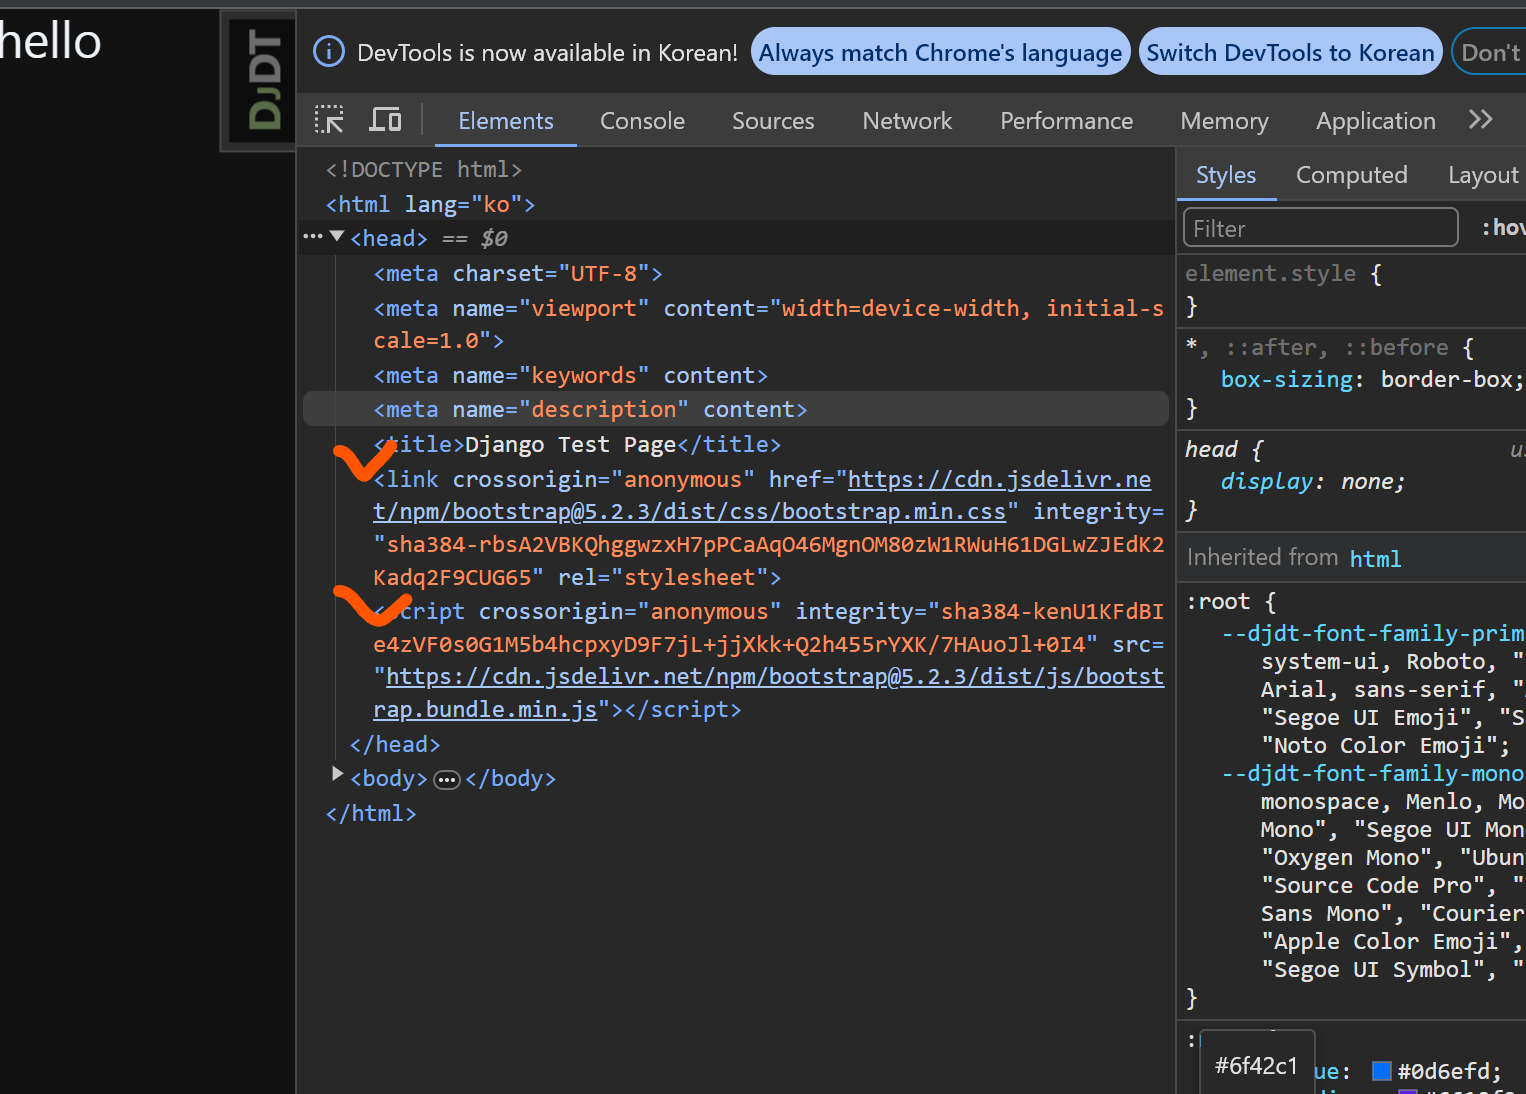Open the Performance tab

[1067, 121]
